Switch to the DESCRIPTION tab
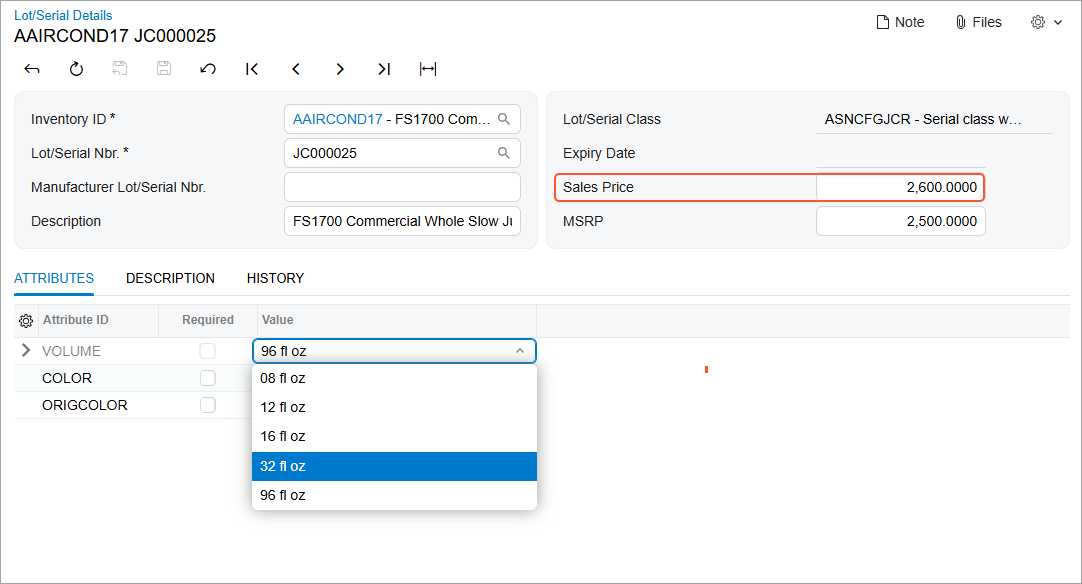The image size is (1082, 584). (x=170, y=278)
